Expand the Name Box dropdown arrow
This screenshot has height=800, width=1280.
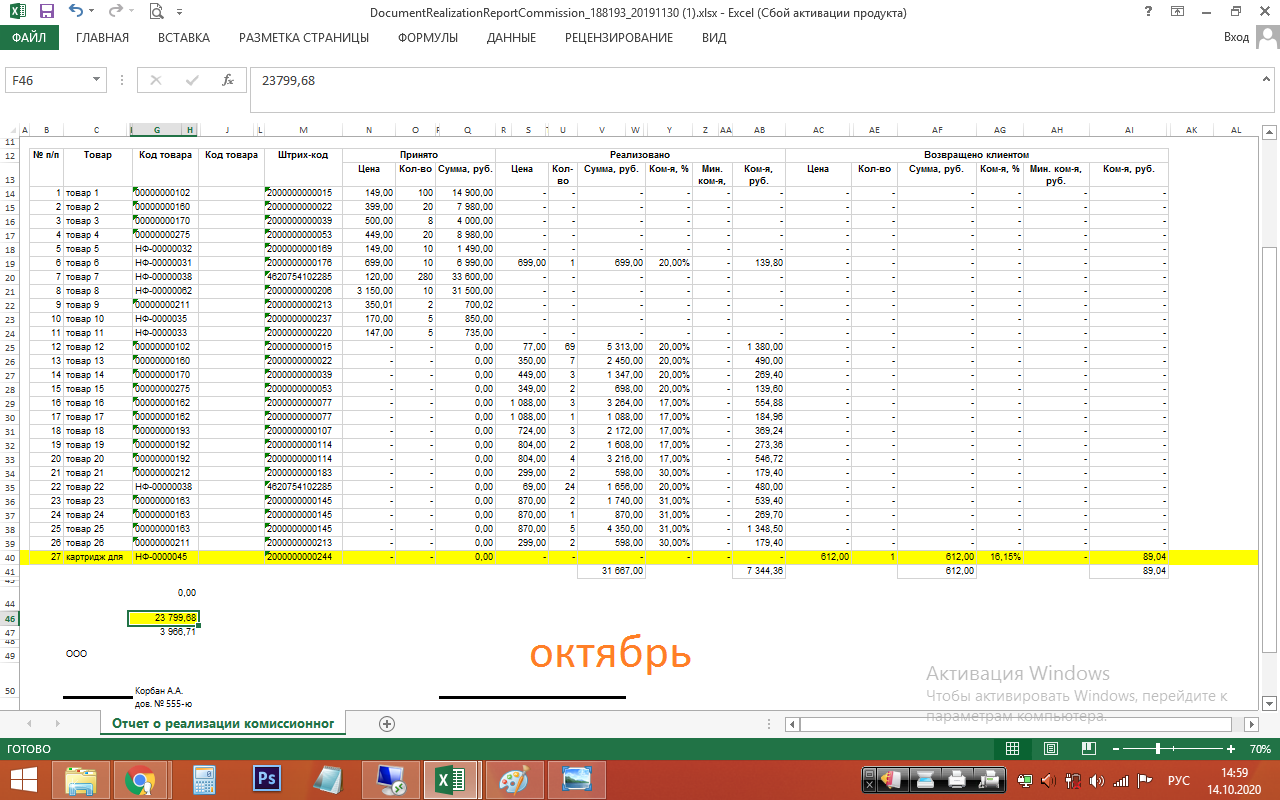point(97,80)
